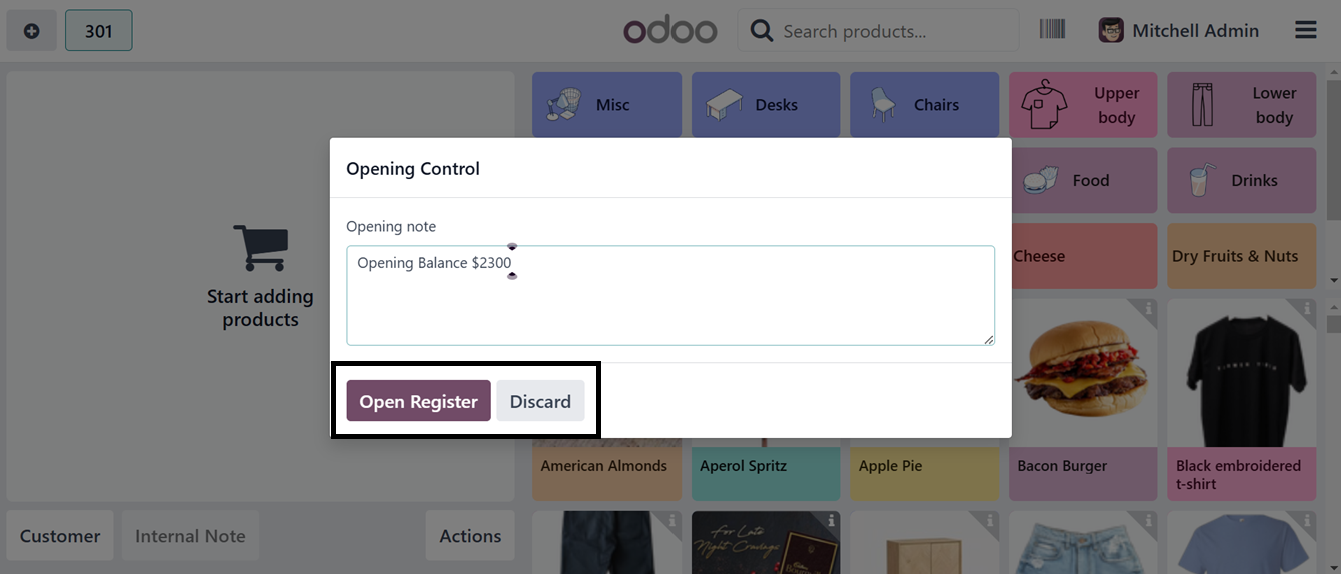
Task: Click the search magnifier icon
Action: click(762, 31)
